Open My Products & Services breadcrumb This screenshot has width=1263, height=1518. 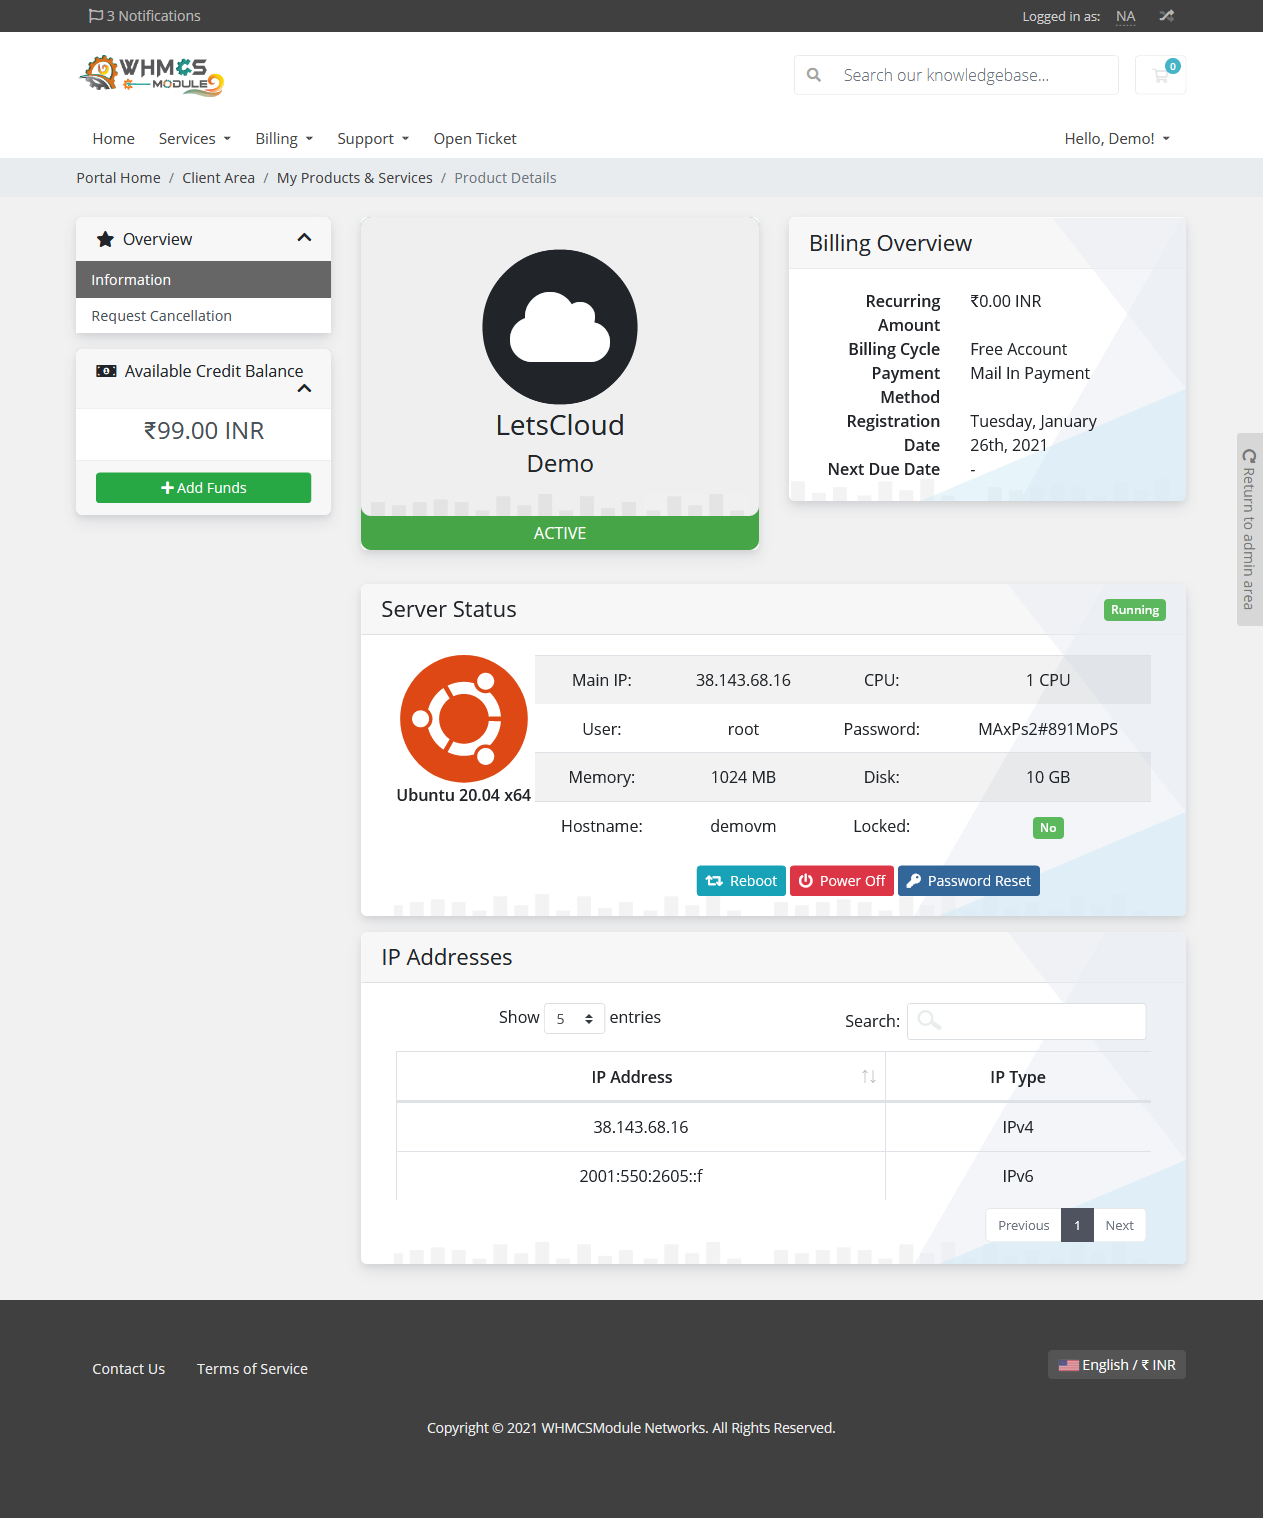[355, 178]
